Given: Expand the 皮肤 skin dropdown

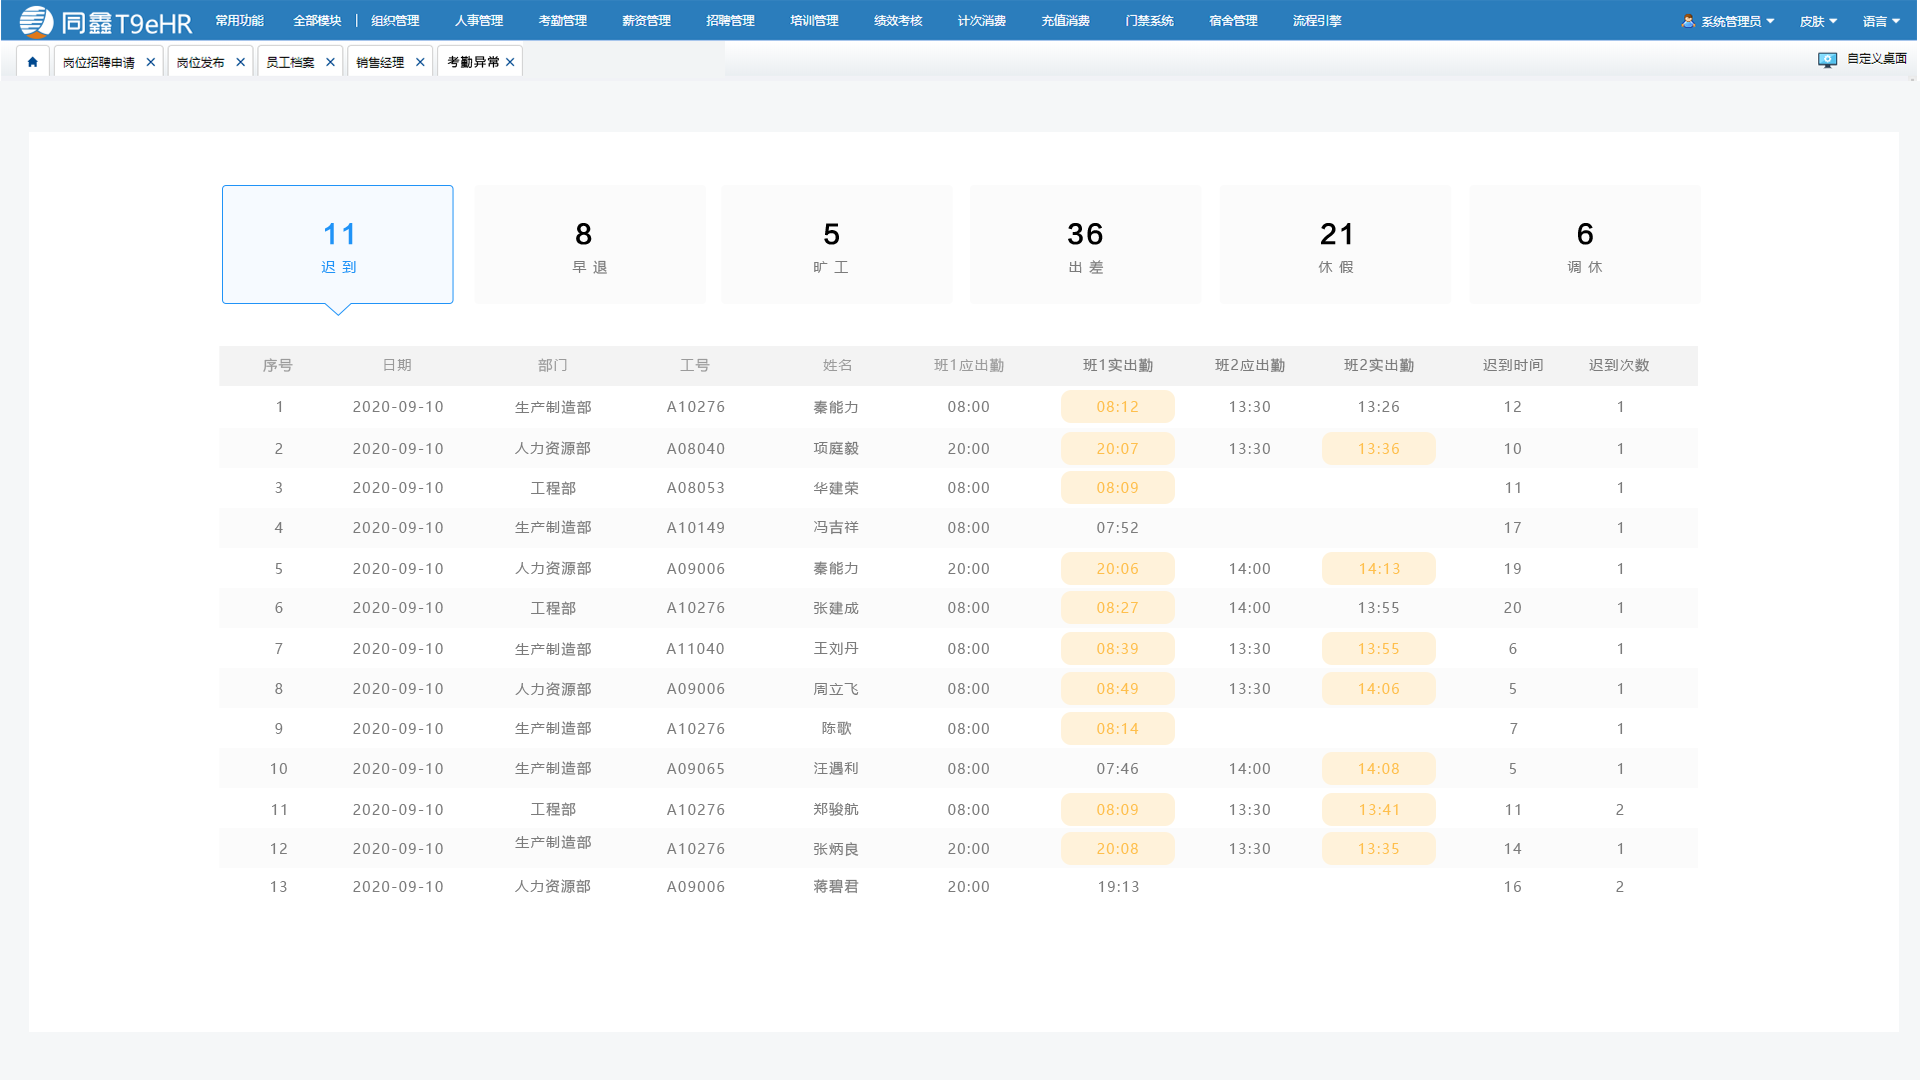Looking at the screenshot, I should coord(1818,21).
